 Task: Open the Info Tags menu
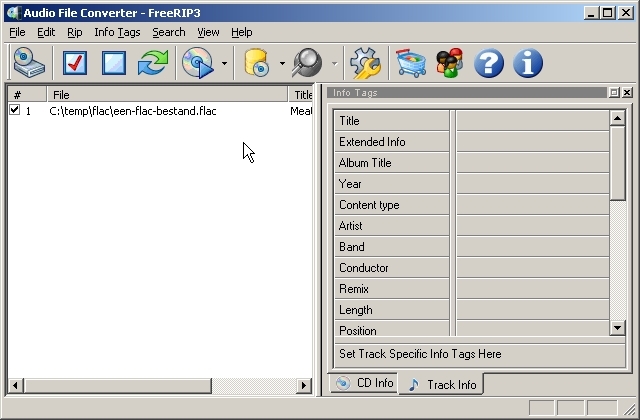(x=117, y=32)
